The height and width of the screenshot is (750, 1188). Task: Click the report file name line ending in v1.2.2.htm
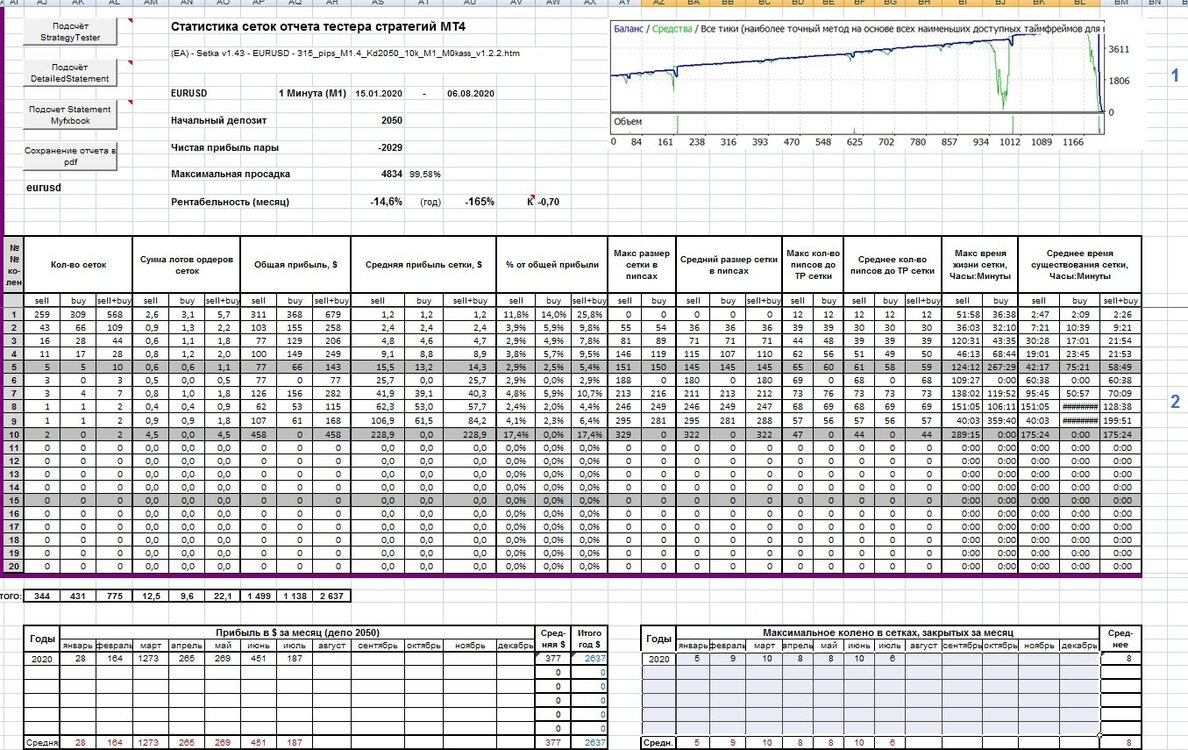(x=345, y=54)
